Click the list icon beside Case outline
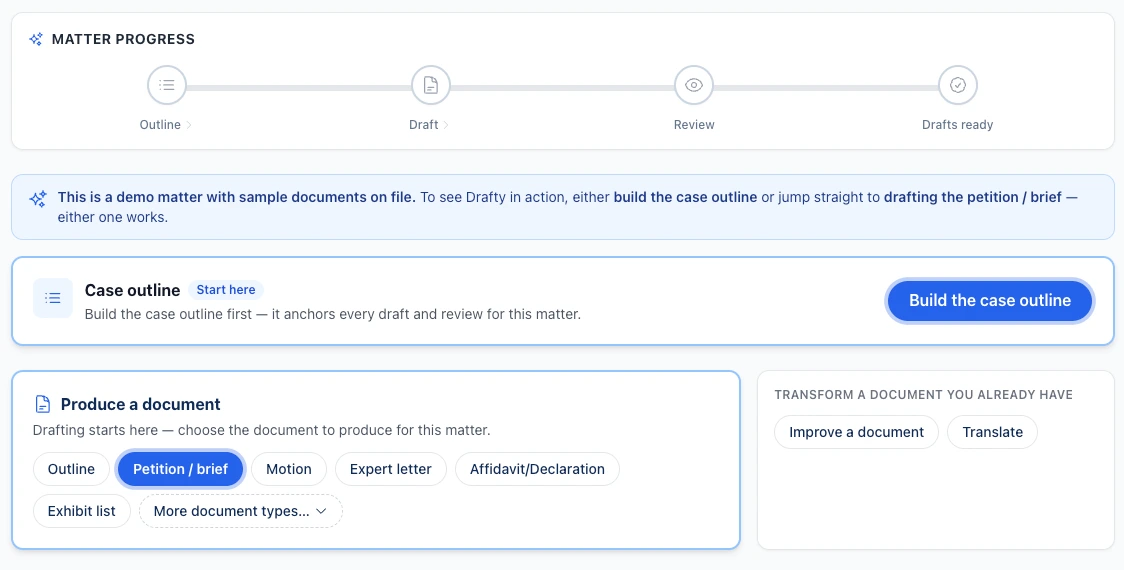The height and width of the screenshot is (570, 1124). [52, 298]
